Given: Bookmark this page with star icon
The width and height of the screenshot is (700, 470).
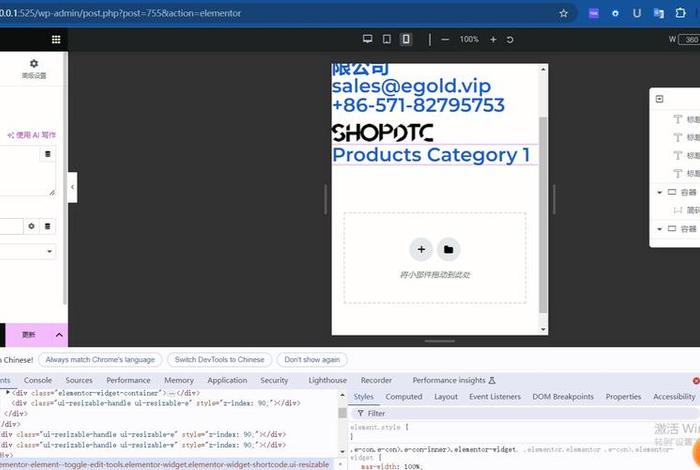Looking at the screenshot, I should pos(563,13).
